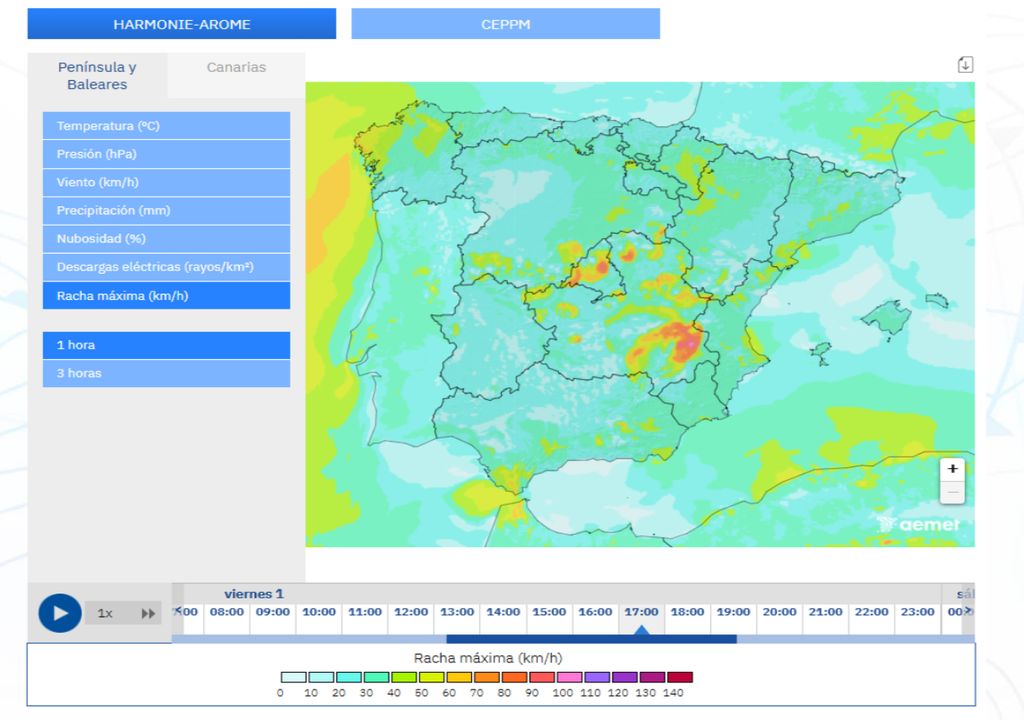Click the 60 km/h yellow-orange swatch
The height and width of the screenshot is (720, 1024).
(x=459, y=677)
